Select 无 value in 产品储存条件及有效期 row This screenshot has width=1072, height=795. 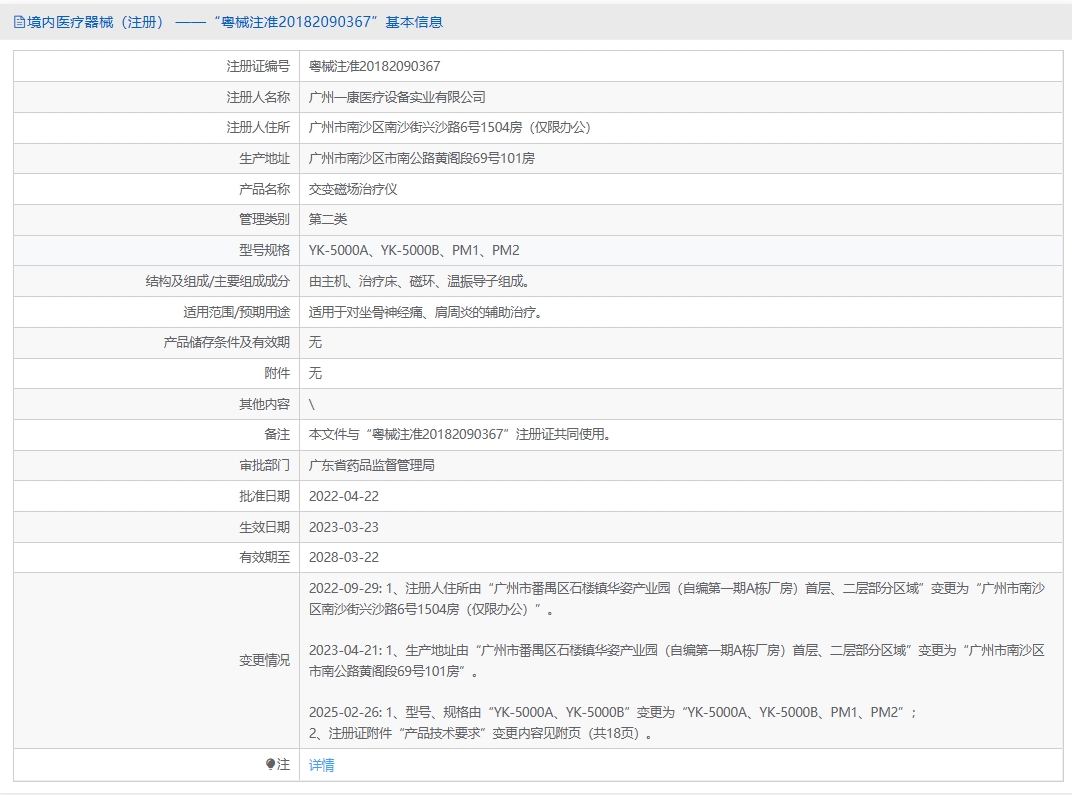coord(315,342)
